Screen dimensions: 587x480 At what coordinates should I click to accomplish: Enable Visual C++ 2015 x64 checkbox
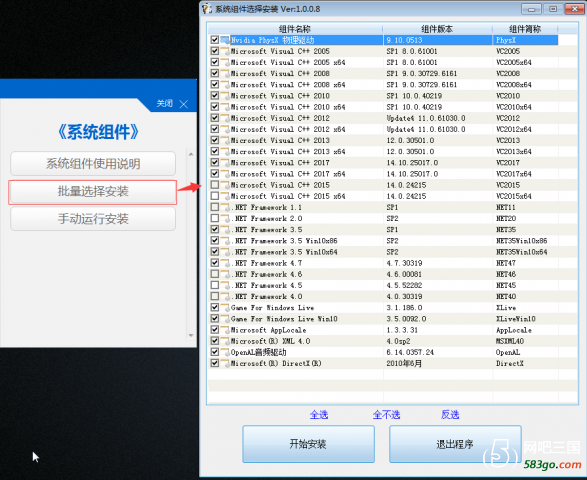[215, 196]
